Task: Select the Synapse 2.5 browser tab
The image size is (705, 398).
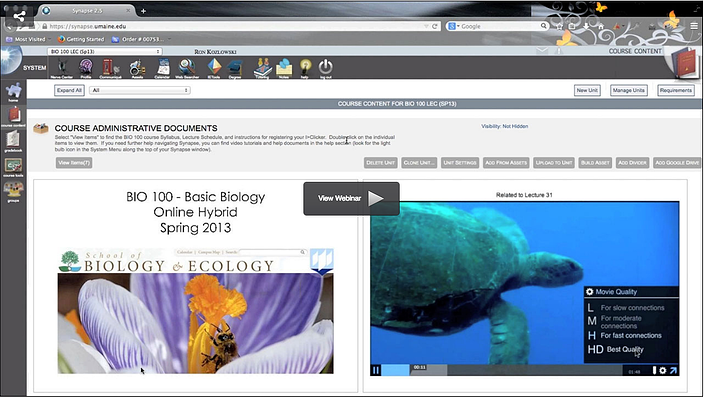Action: click(87, 11)
